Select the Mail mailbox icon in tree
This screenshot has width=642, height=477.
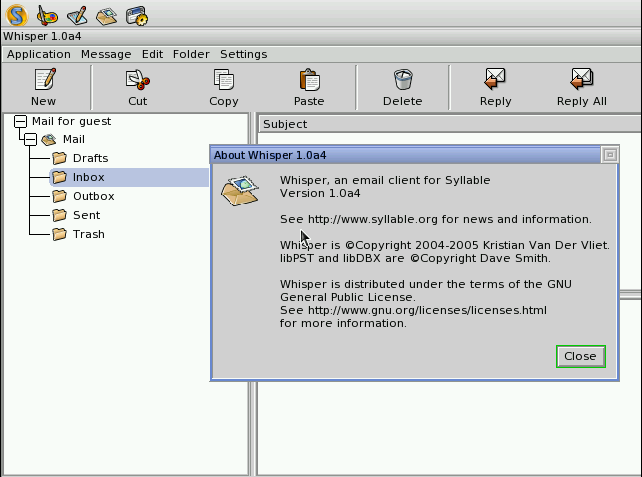click(49, 140)
